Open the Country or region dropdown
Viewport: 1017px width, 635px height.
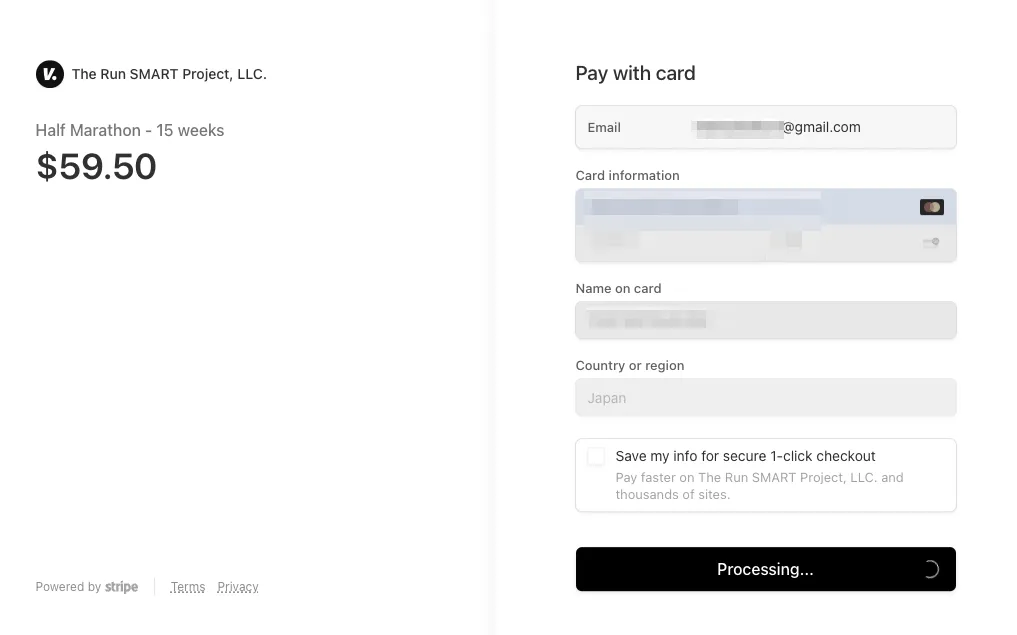coord(765,398)
